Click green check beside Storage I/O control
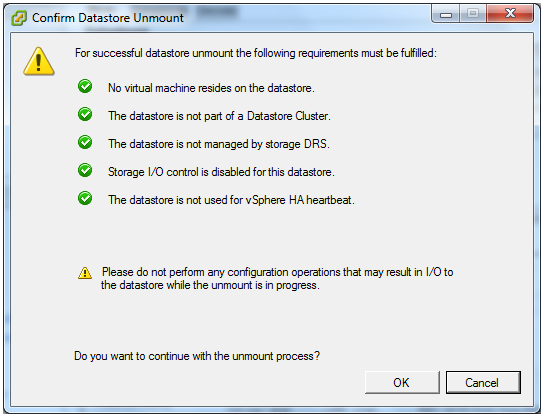The width and height of the screenshot is (545, 420). (x=85, y=170)
